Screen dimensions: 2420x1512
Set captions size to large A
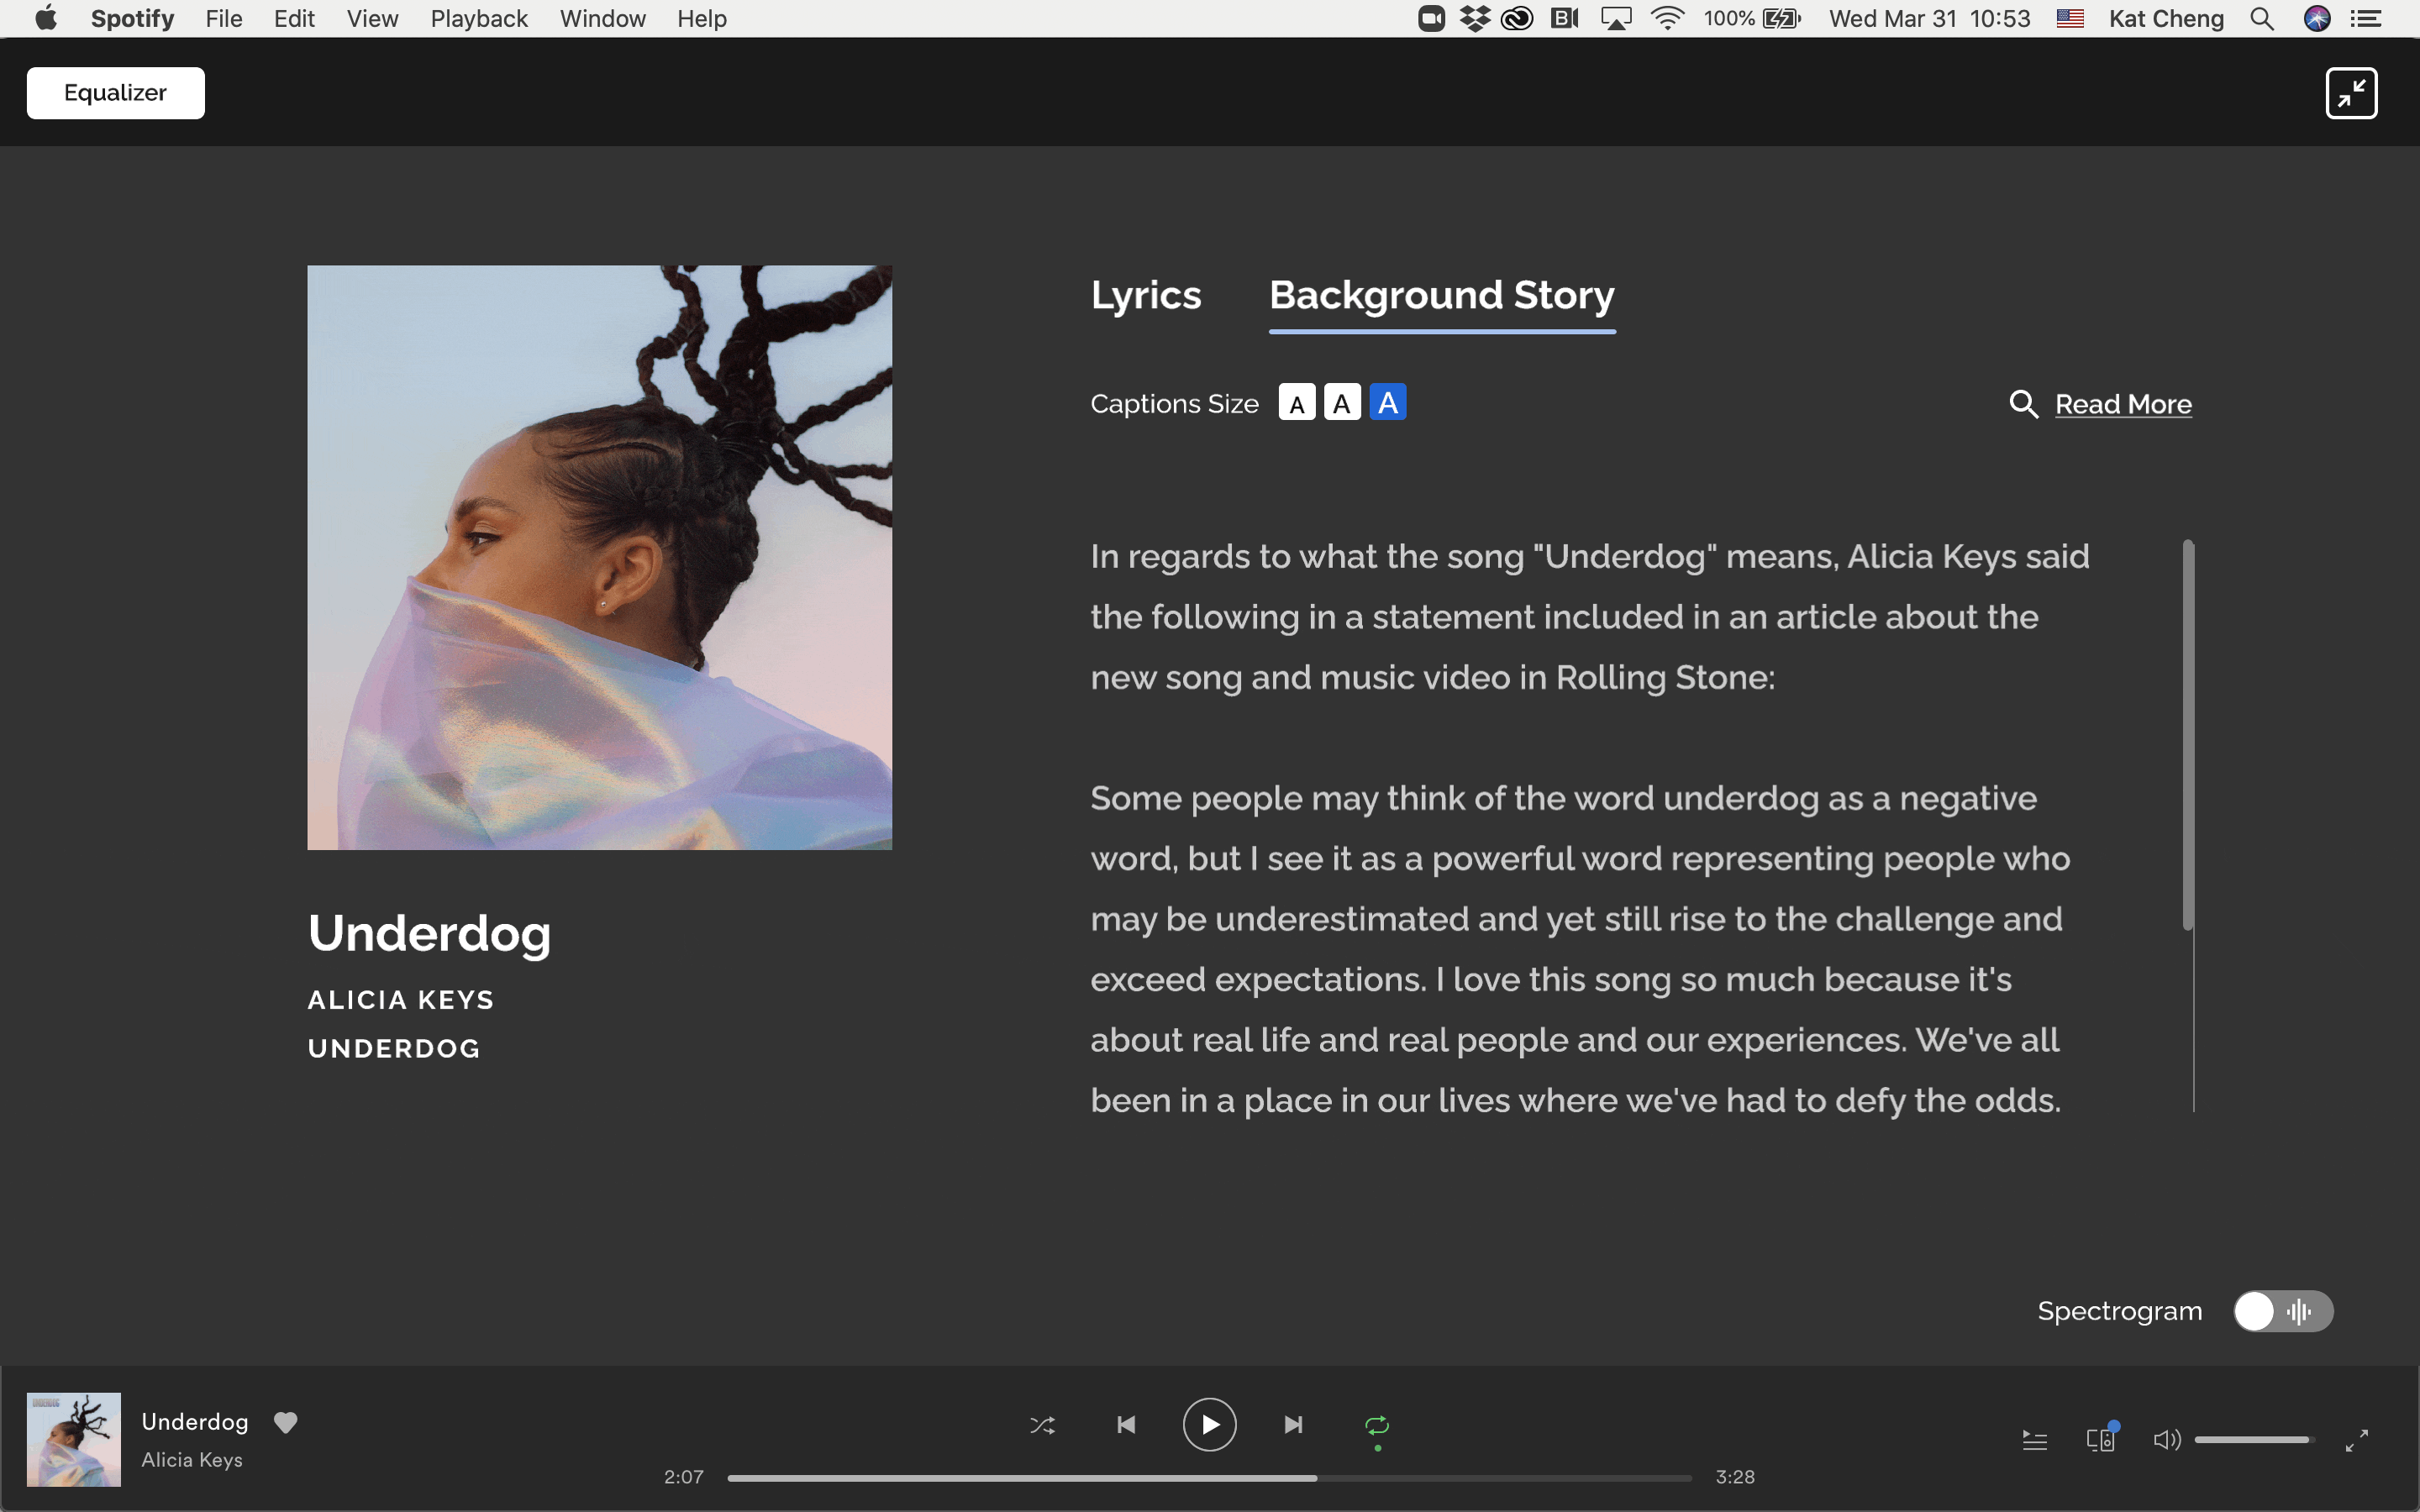pyautogui.click(x=1388, y=402)
